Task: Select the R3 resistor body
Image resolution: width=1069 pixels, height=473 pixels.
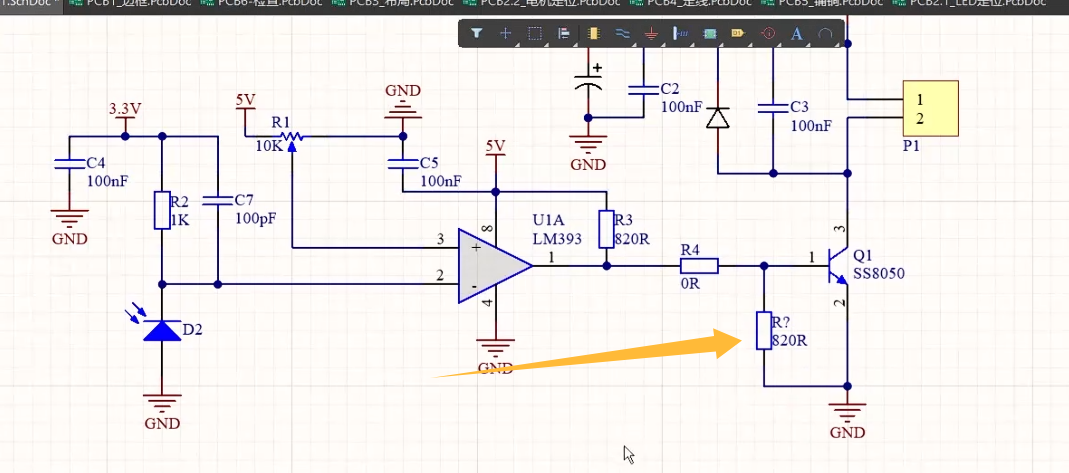Action: point(606,229)
